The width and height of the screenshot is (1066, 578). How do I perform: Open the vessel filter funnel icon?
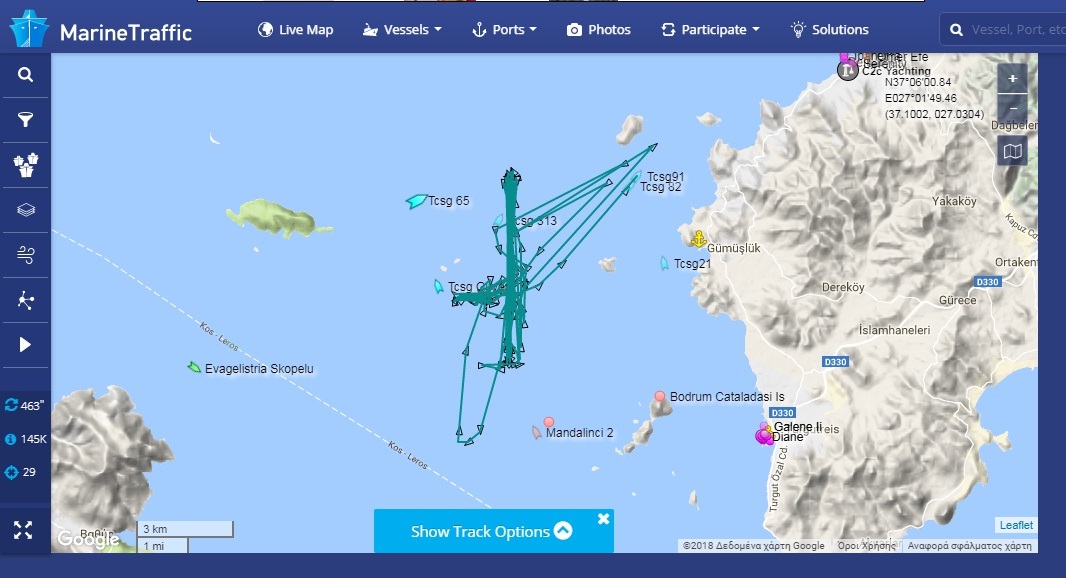[x=25, y=120]
